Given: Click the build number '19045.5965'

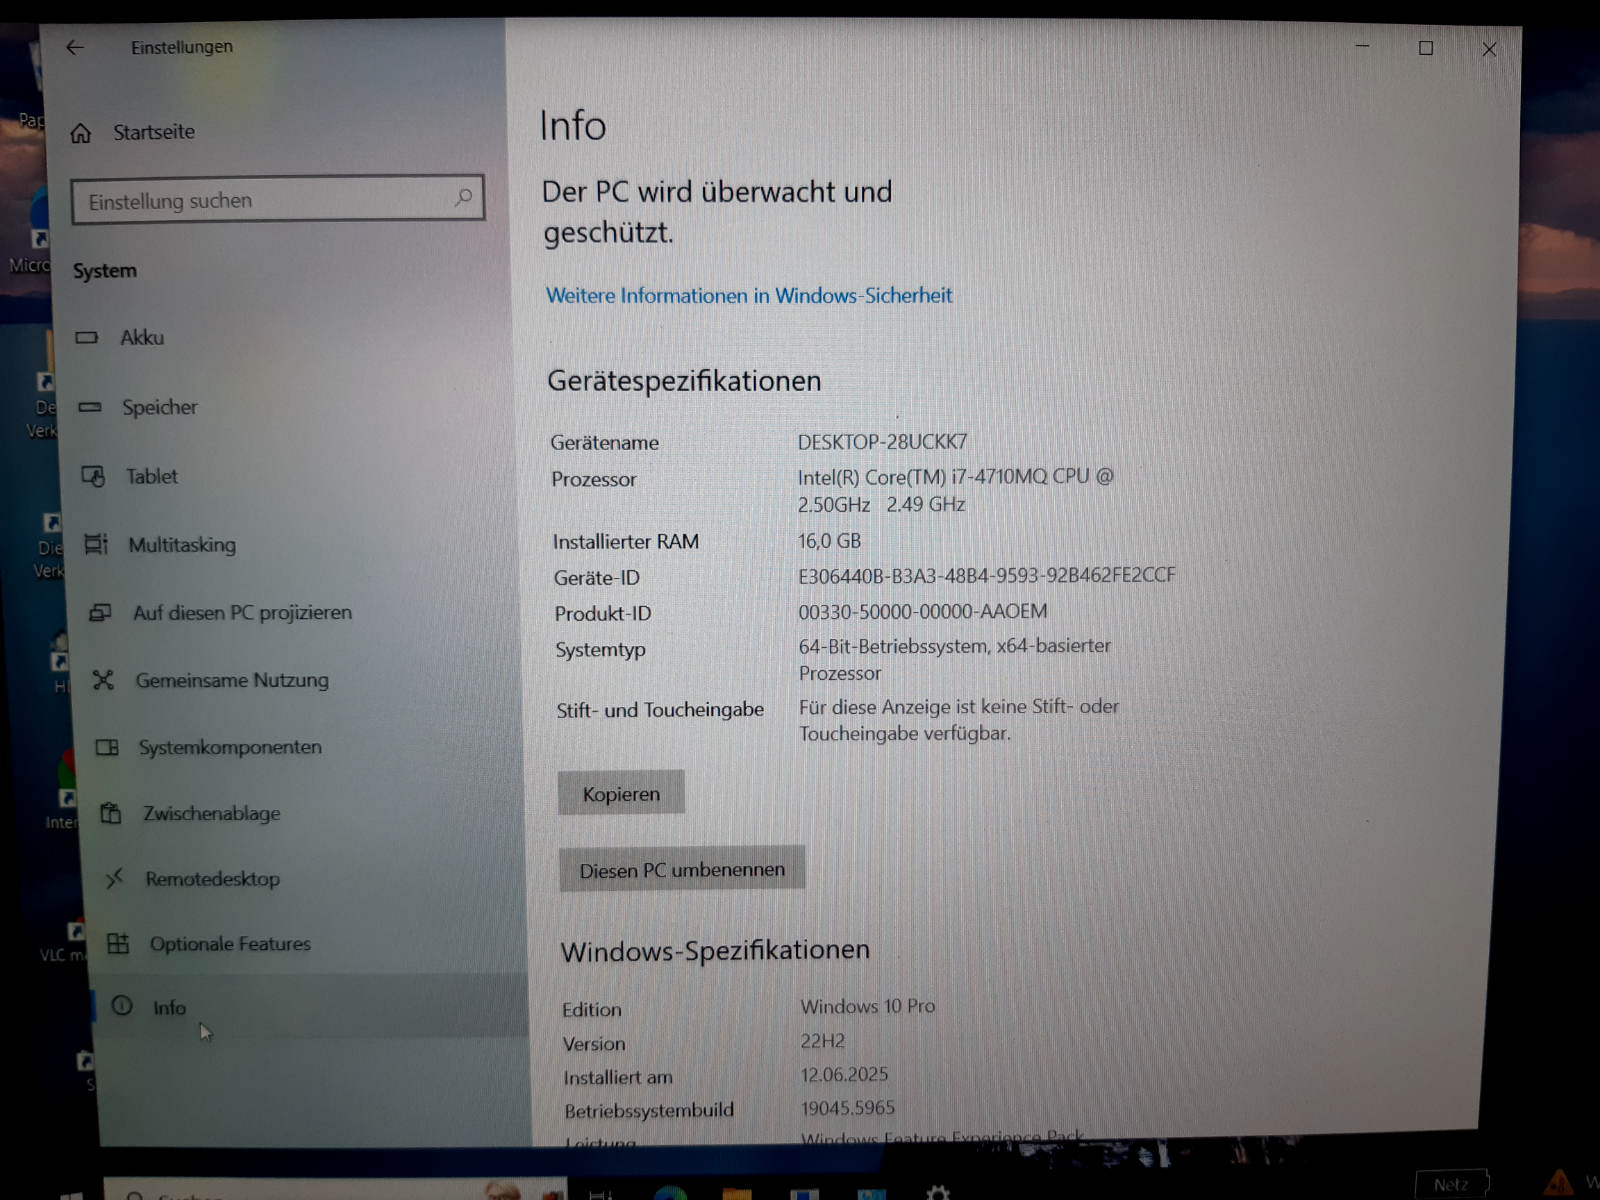Looking at the screenshot, I should pyautogui.click(x=848, y=1108).
